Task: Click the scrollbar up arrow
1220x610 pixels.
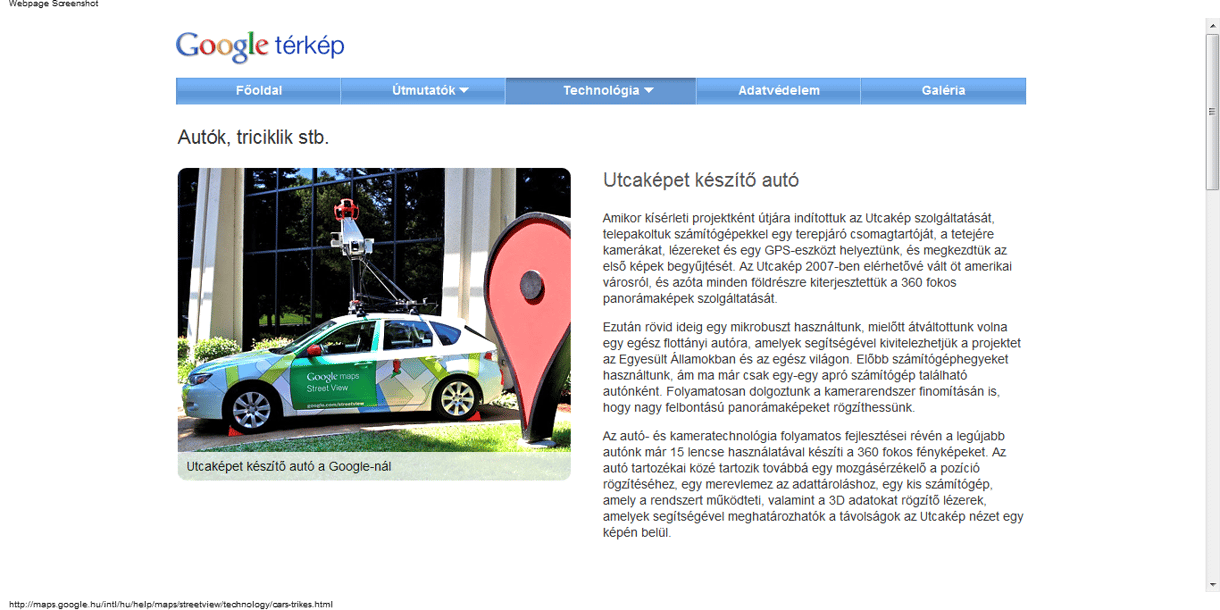Action: click(x=1212, y=25)
